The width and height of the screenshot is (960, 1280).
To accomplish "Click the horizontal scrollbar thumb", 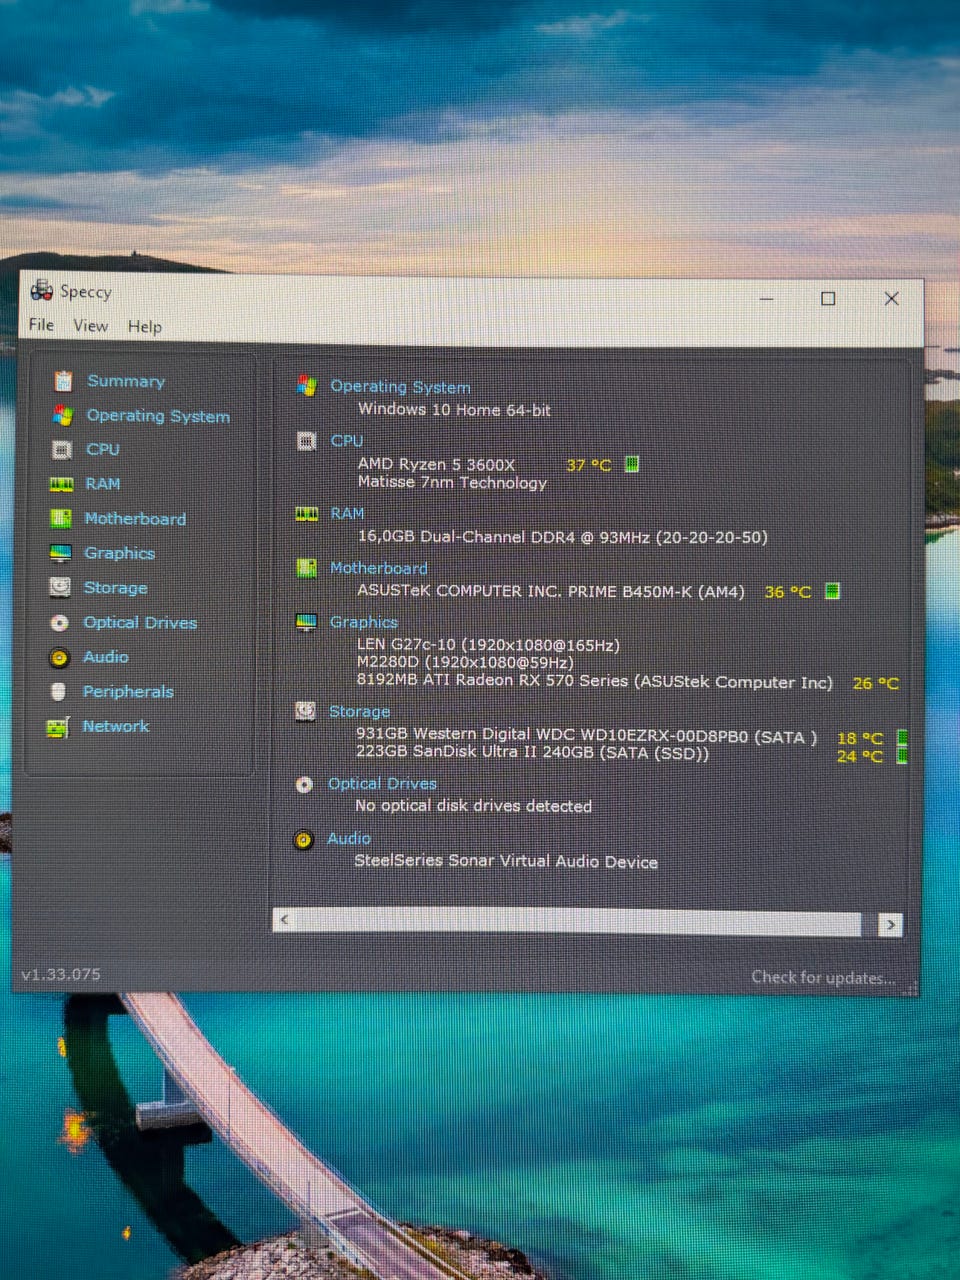I will click(578, 922).
